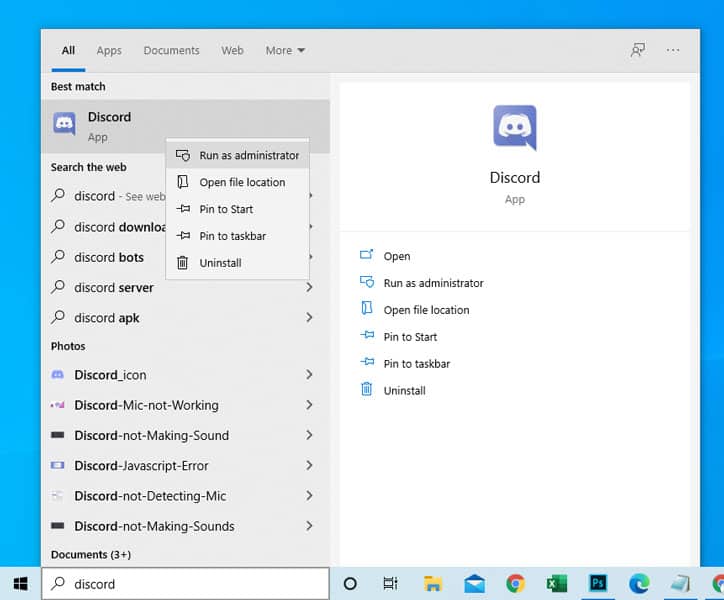Click Uninstall in the details pane
The height and width of the screenshot is (600, 724).
(404, 390)
